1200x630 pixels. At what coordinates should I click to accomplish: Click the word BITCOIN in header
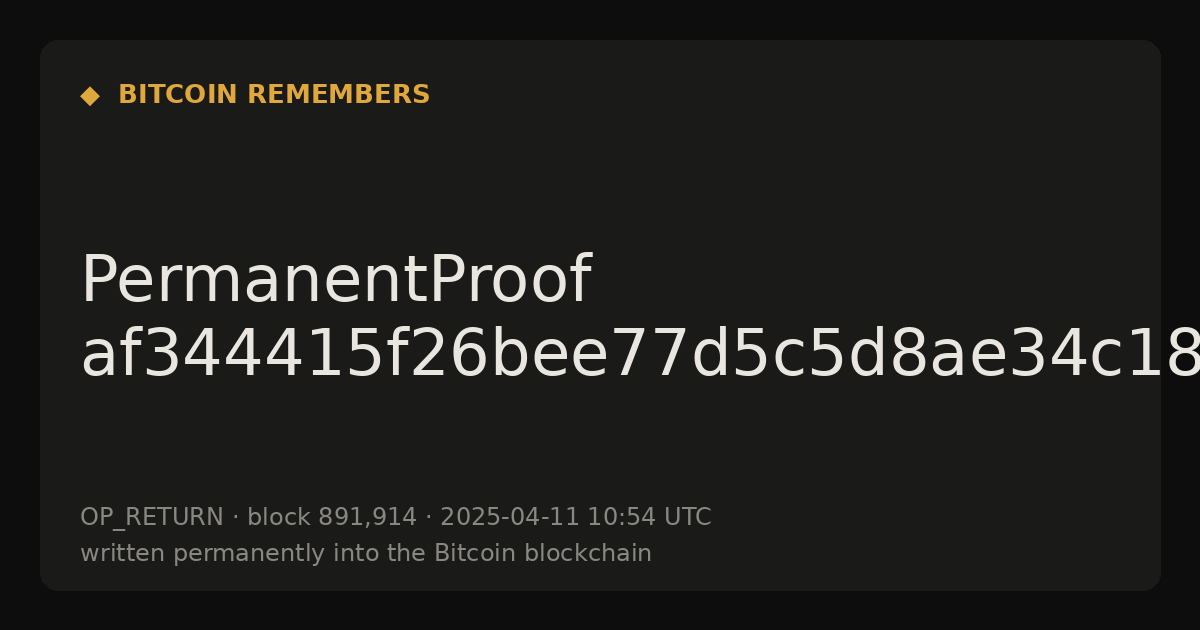click(x=178, y=95)
